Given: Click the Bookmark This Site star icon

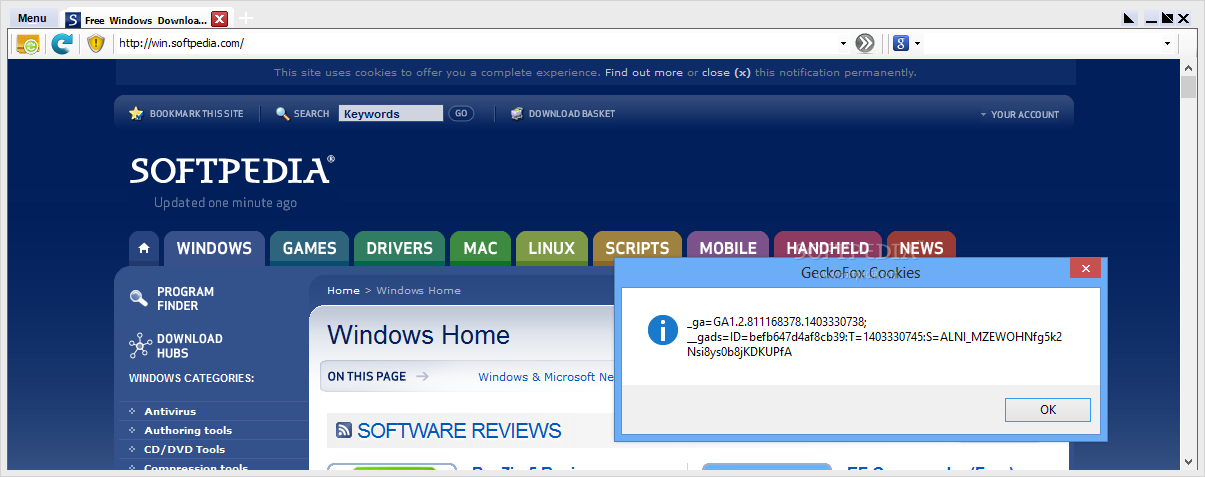Looking at the screenshot, I should (x=136, y=113).
